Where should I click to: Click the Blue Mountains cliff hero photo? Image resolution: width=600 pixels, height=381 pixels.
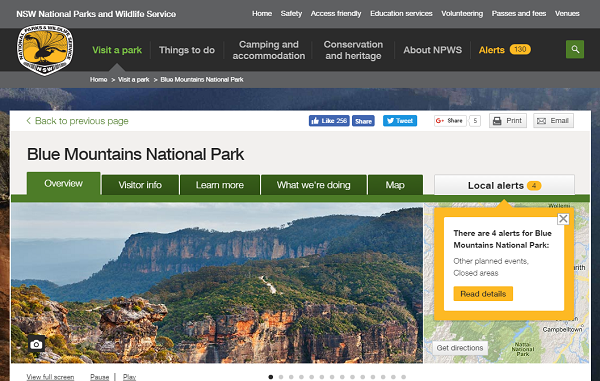pyautogui.click(x=217, y=283)
